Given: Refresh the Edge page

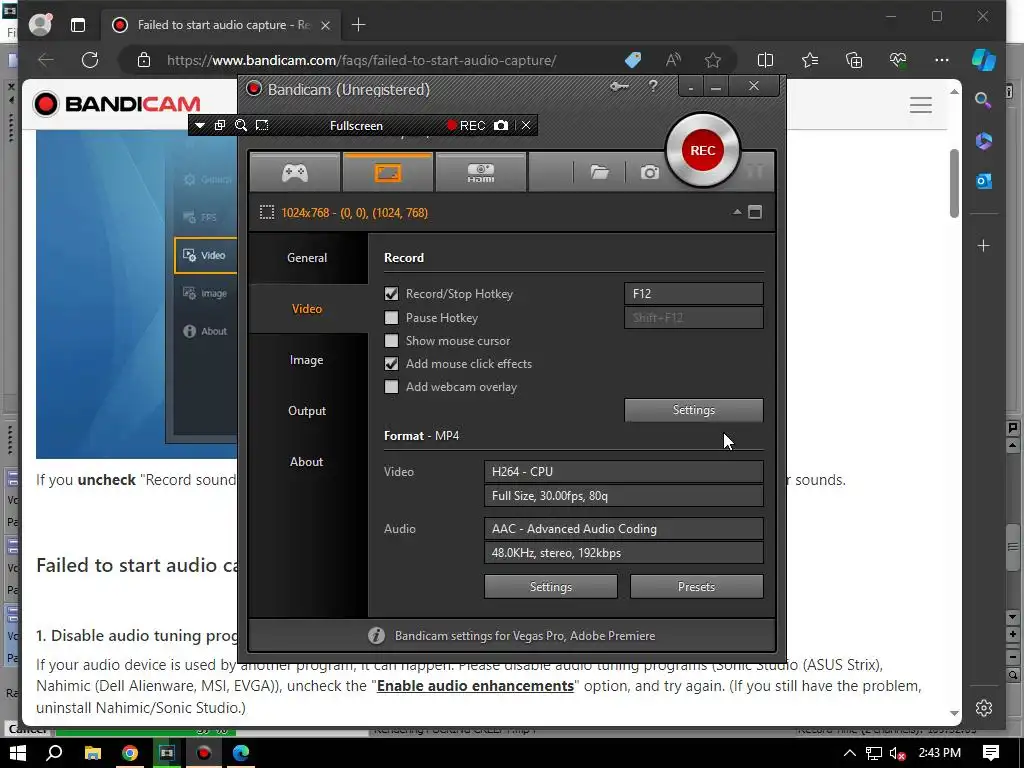Looking at the screenshot, I should 90,60.
